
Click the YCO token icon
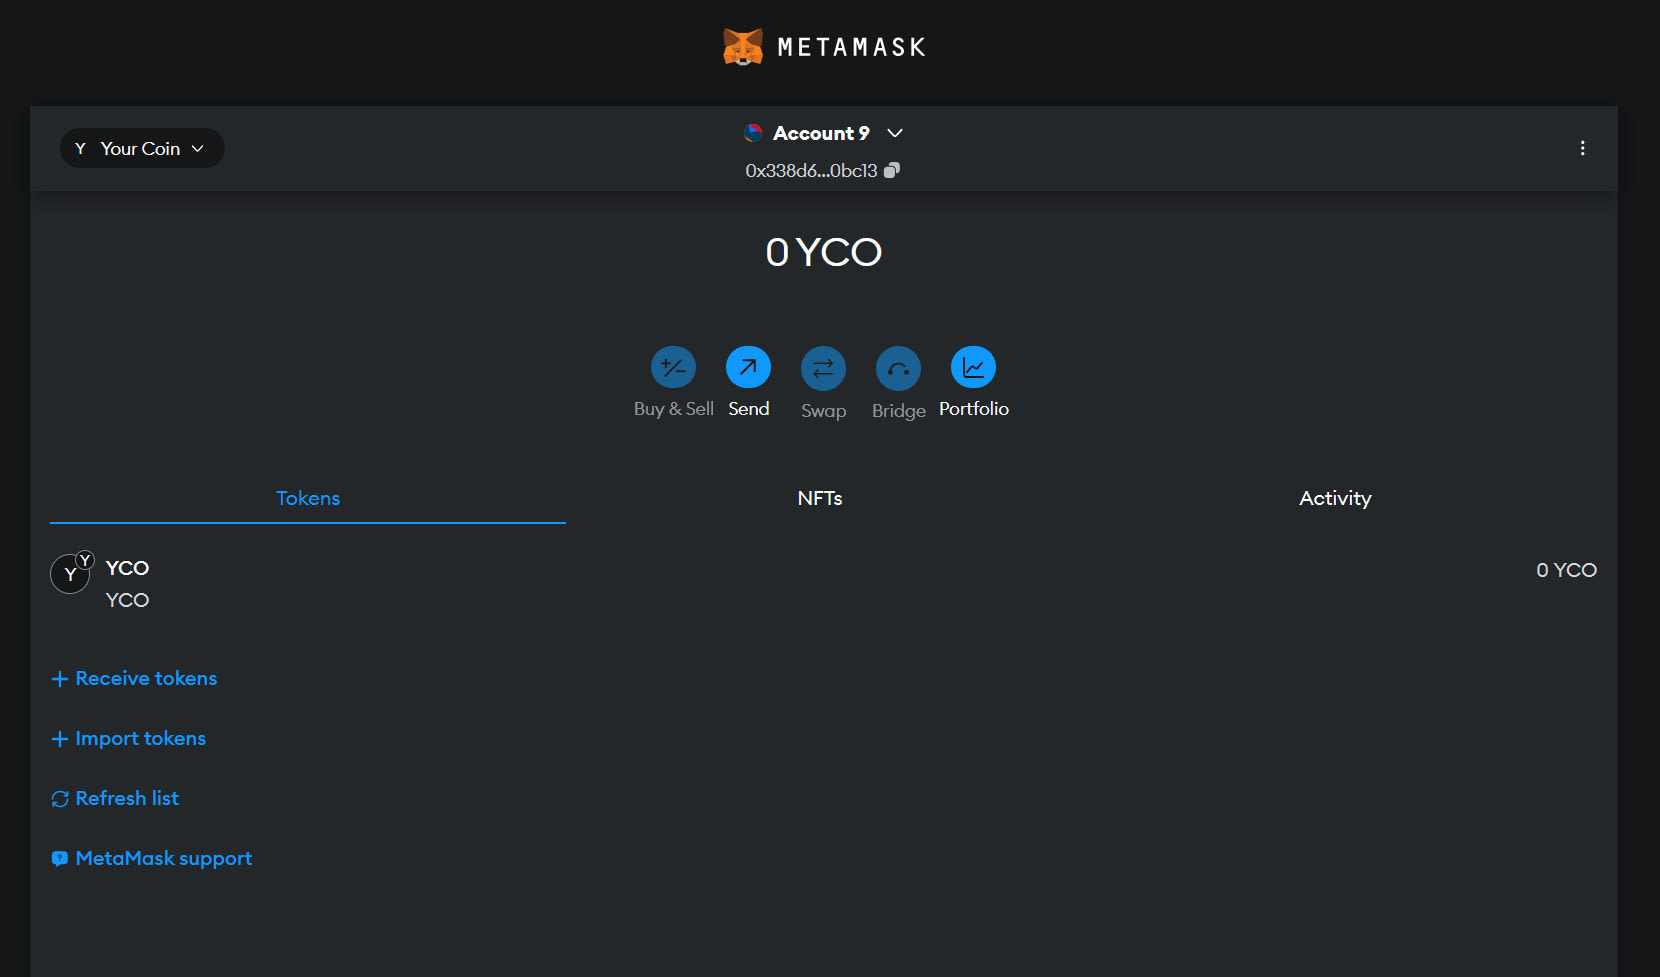pyautogui.click(x=70, y=574)
